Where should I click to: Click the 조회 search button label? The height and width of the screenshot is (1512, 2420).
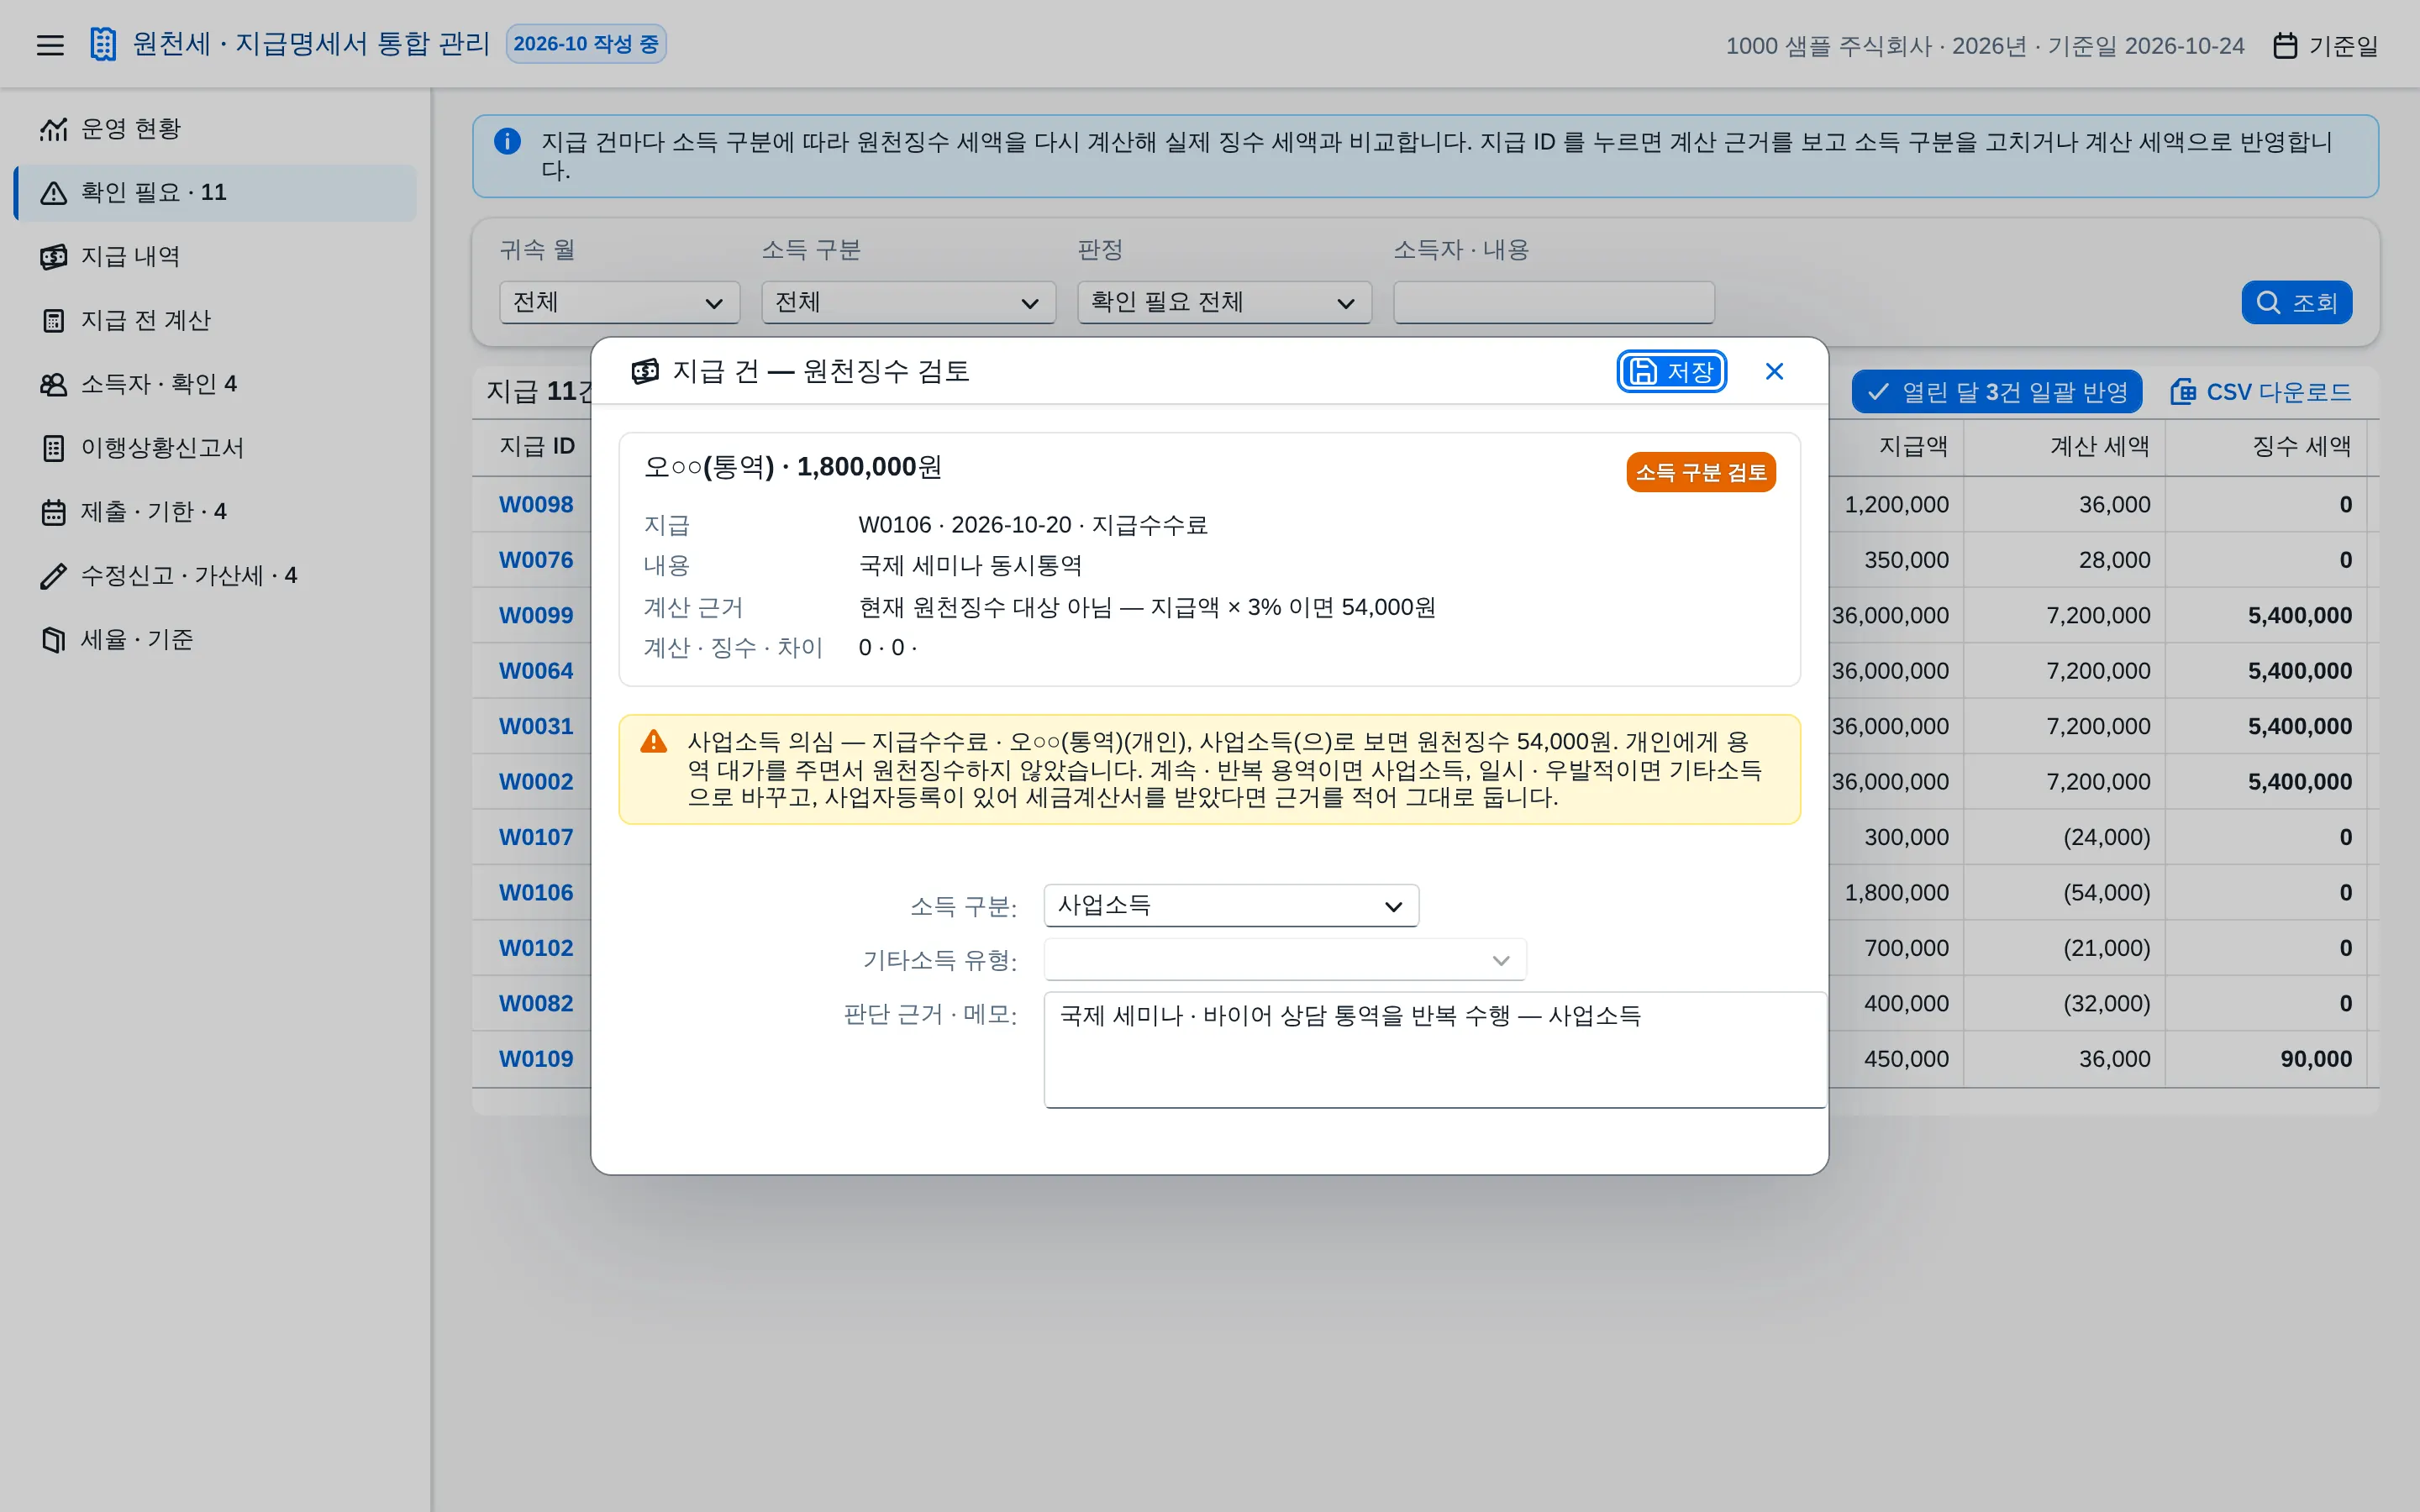point(2315,303)
